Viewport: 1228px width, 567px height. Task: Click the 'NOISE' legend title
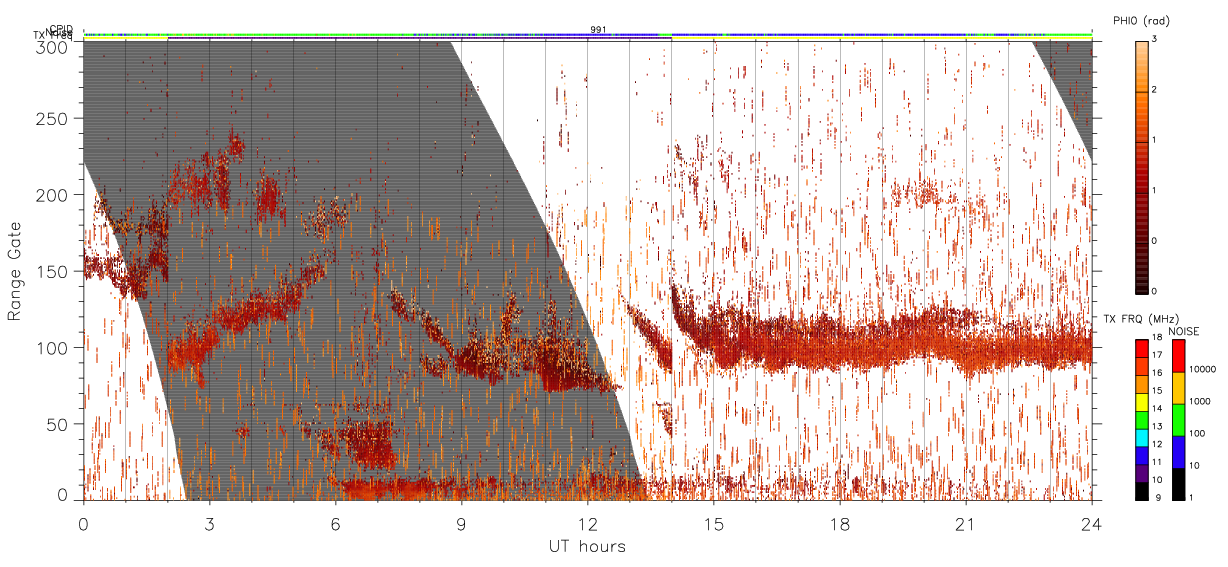[x=1186, y=331]
